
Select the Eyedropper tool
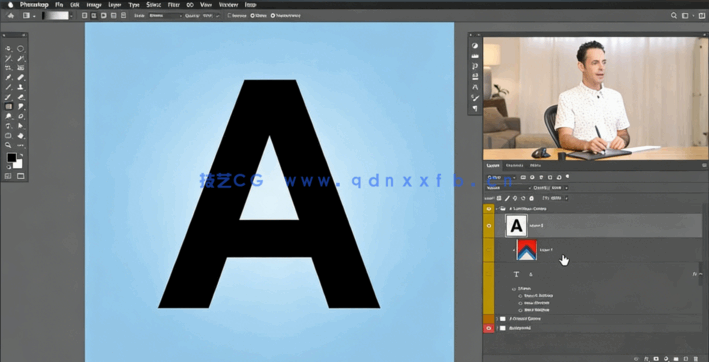coord(8,78)
